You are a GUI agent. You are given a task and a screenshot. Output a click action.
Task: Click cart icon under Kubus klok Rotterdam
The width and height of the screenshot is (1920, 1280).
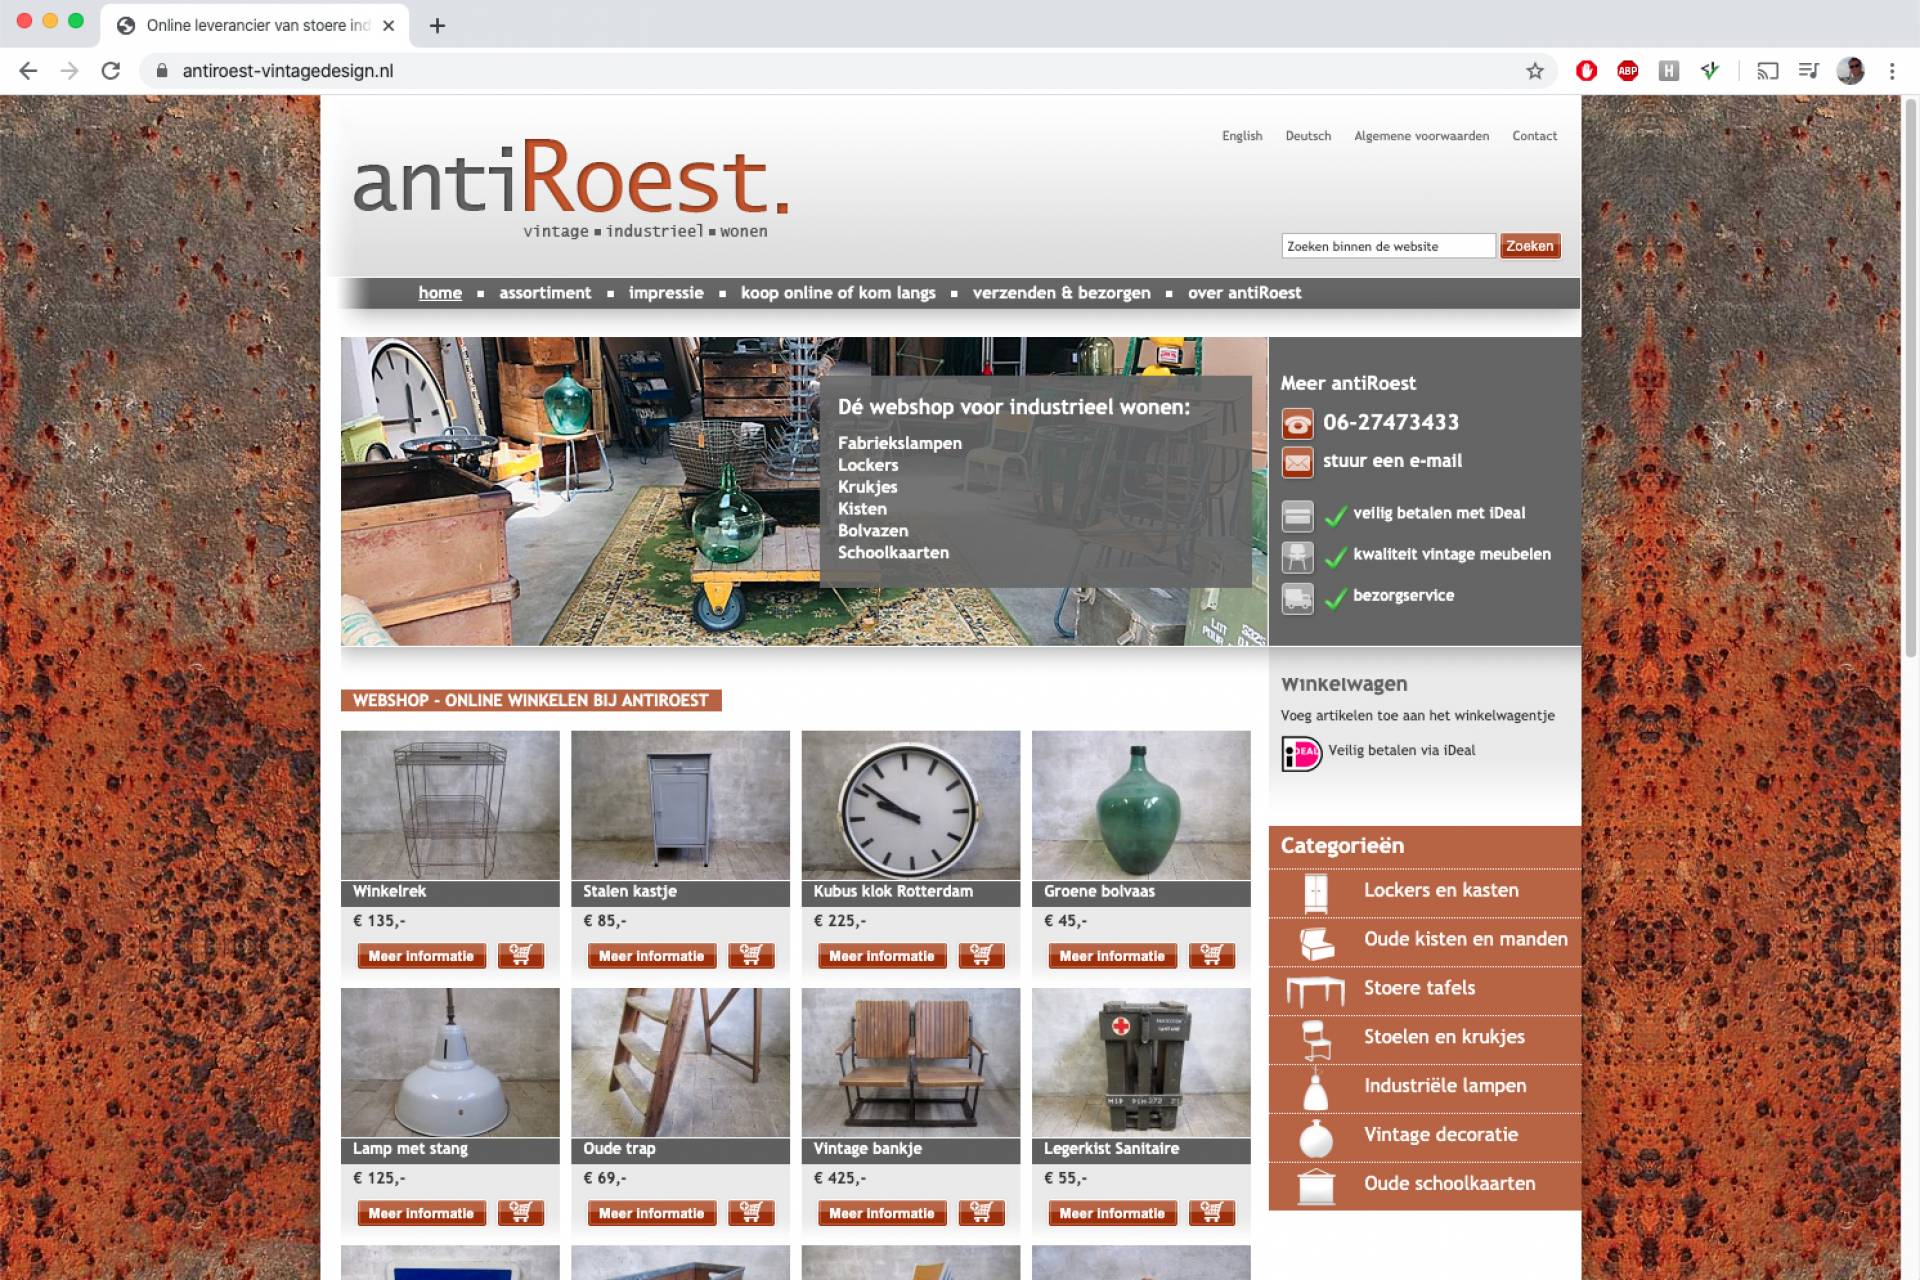point(981,955)
